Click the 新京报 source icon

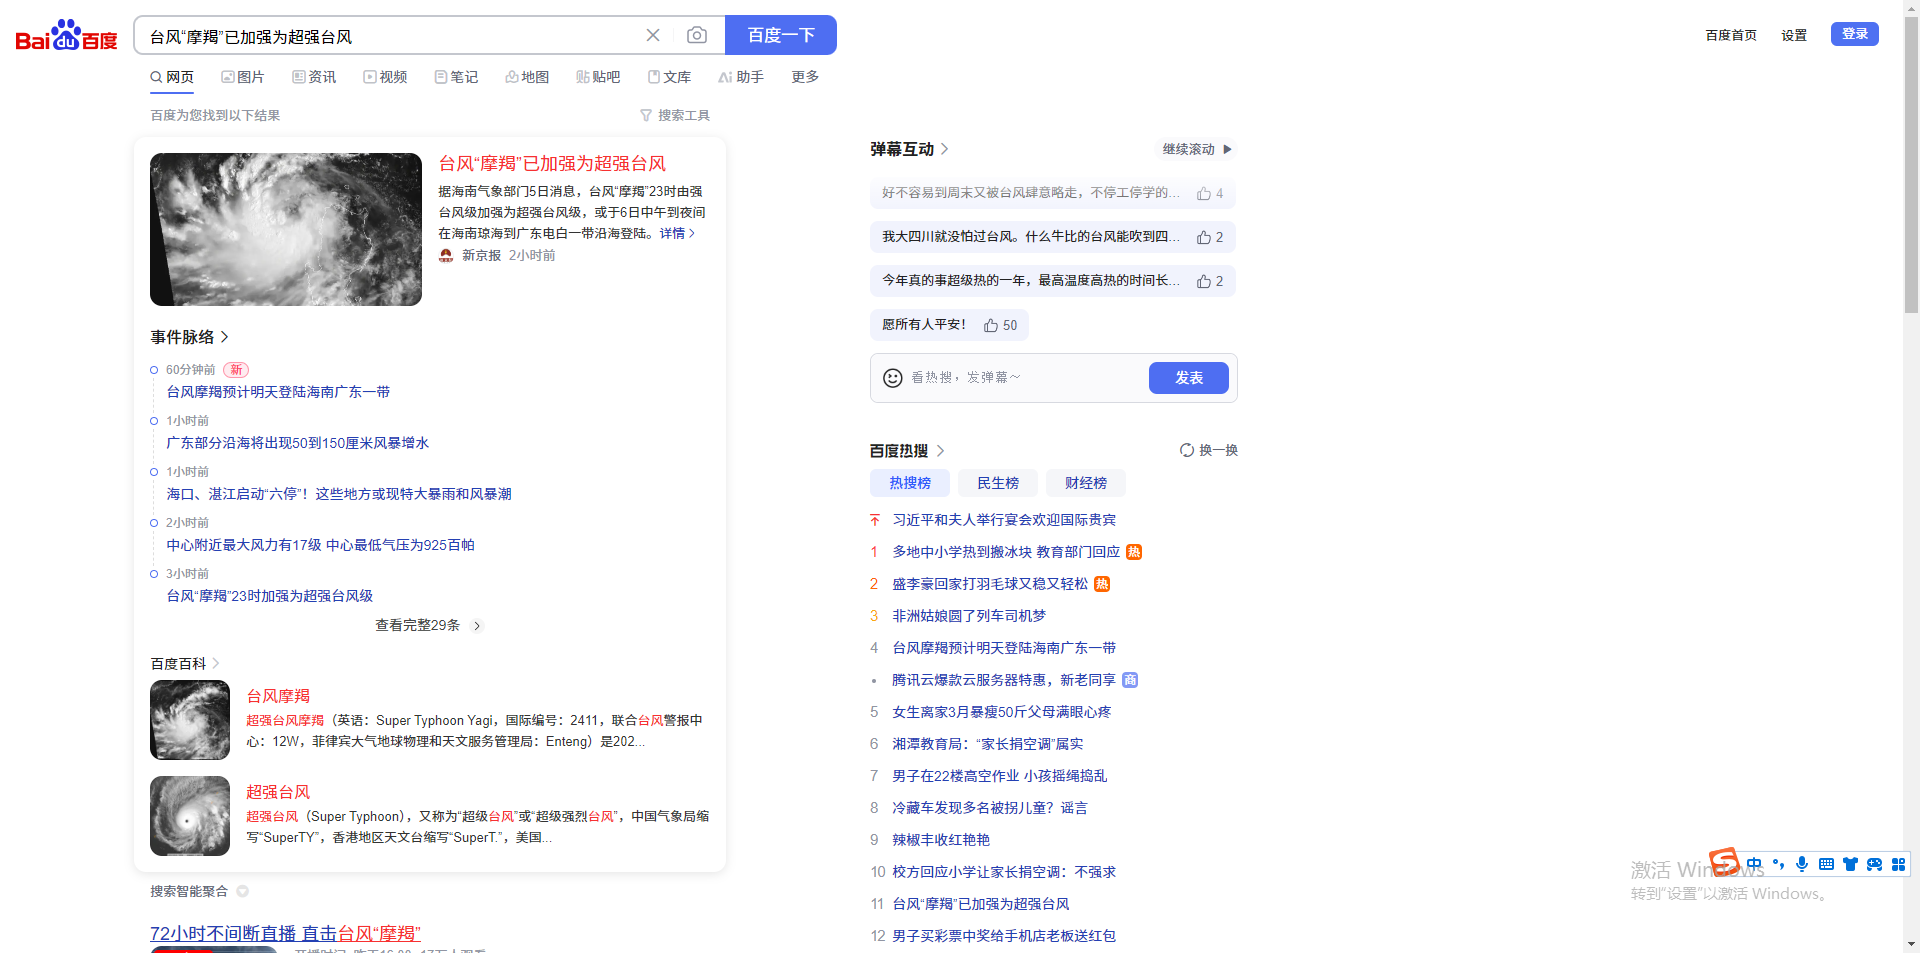446,255
